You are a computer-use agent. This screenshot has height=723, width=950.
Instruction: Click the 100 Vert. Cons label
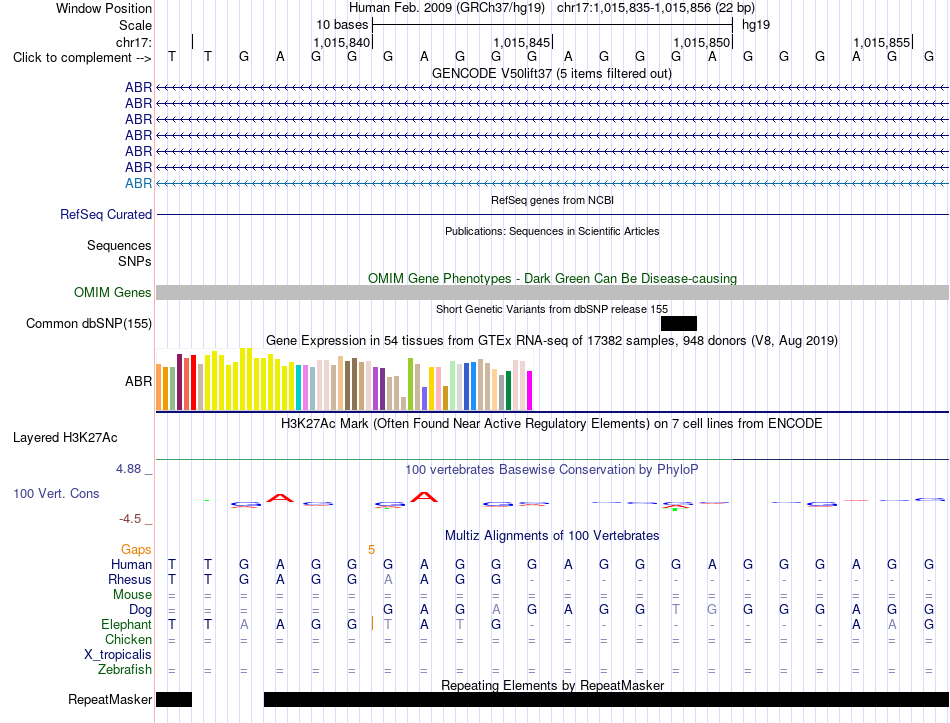[x=56, y=493]
